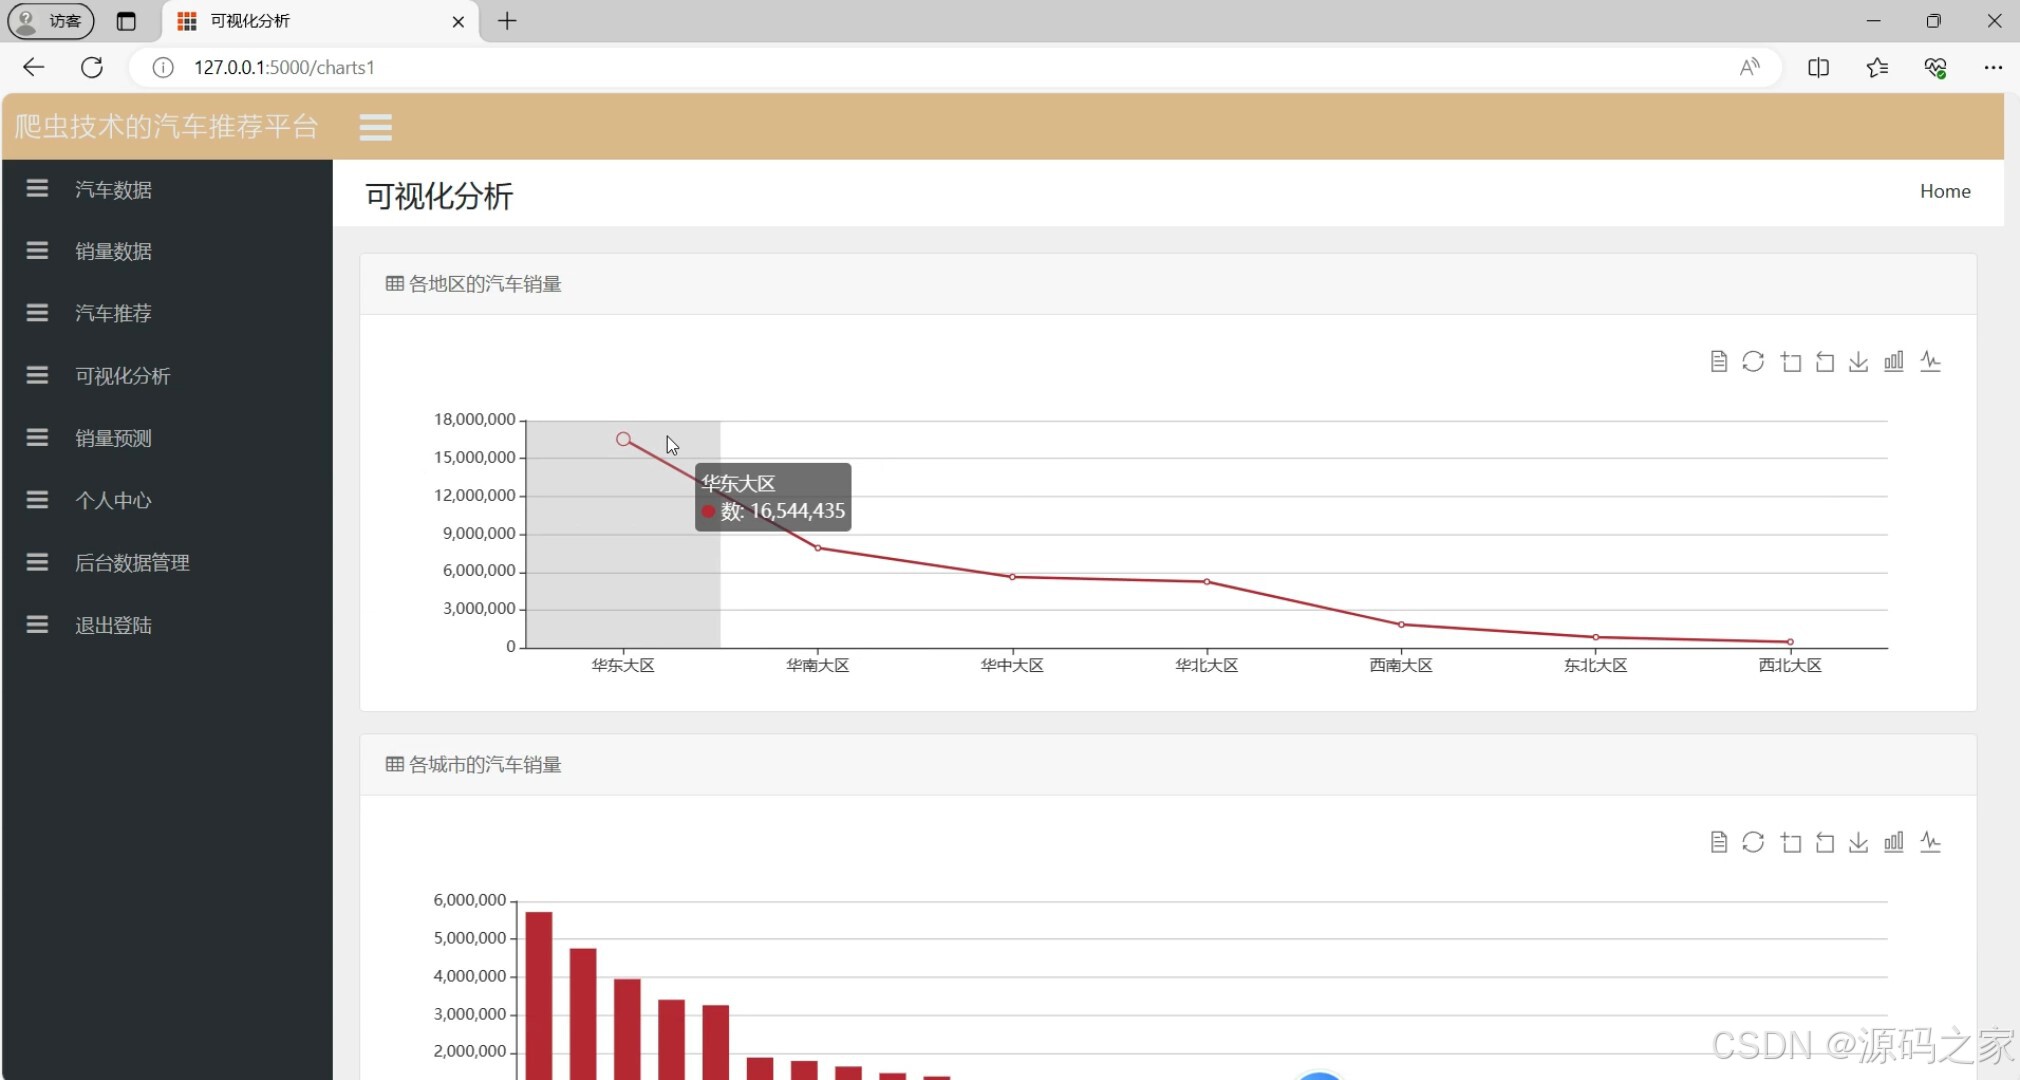Enable area zoom on the region sales chart
2020x1080 pixels.
click(1790, 362)
